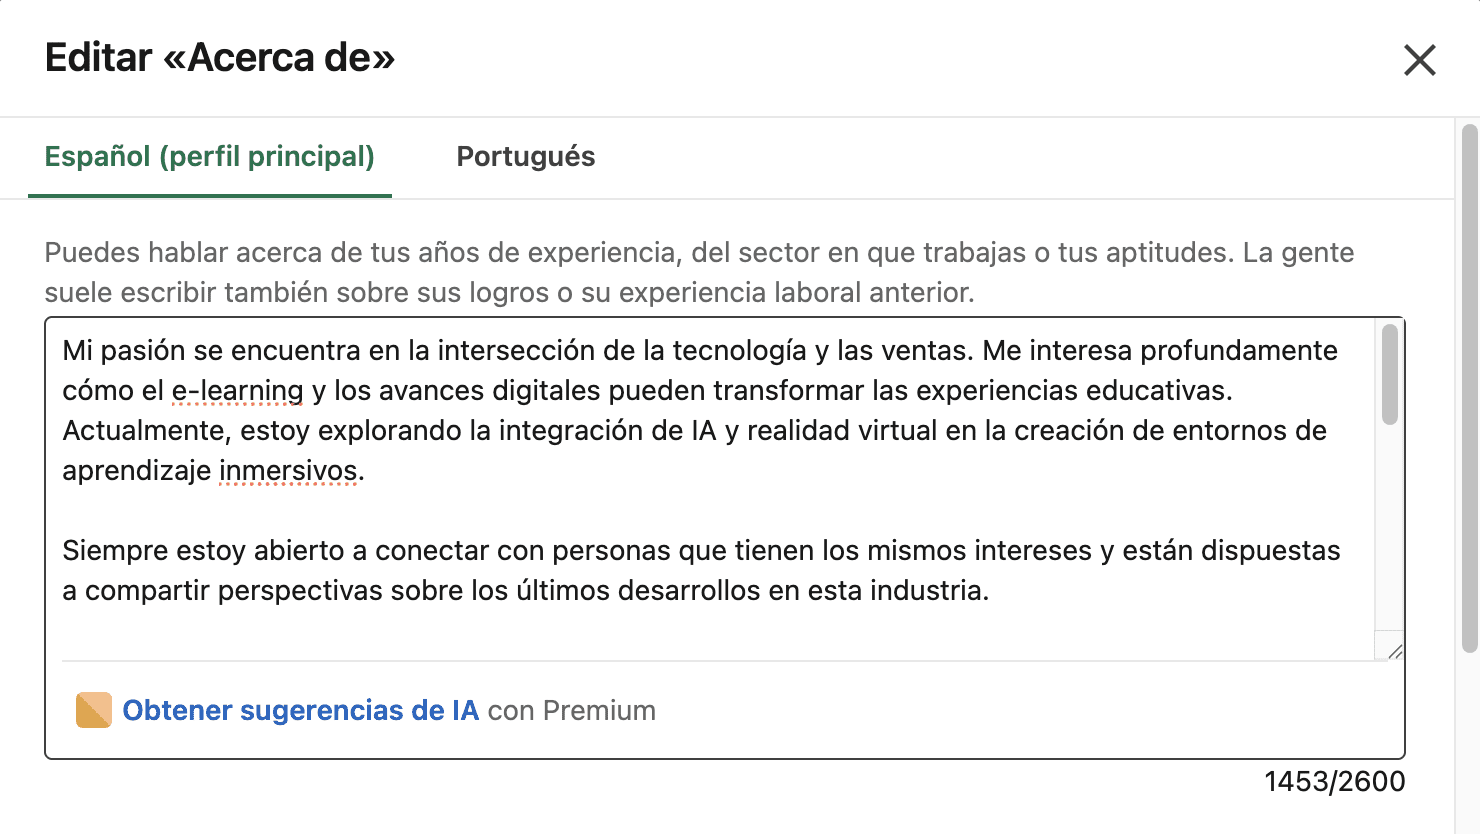
Task: Click the 1453/2600 character counter
Action: point(1334,781)
